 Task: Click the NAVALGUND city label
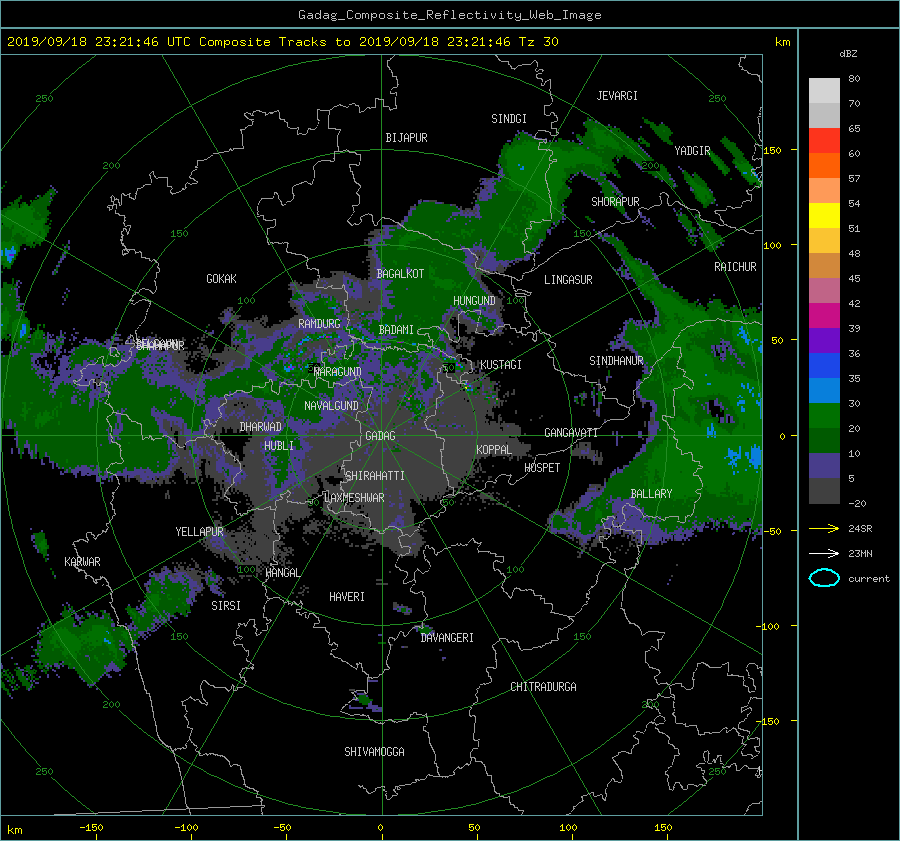pyautogui.click(x=331, y=406)
